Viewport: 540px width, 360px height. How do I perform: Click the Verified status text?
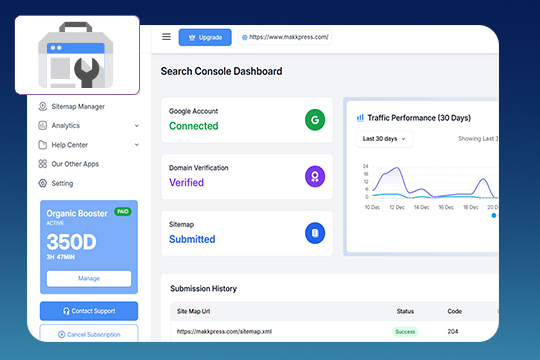[186, 183]
